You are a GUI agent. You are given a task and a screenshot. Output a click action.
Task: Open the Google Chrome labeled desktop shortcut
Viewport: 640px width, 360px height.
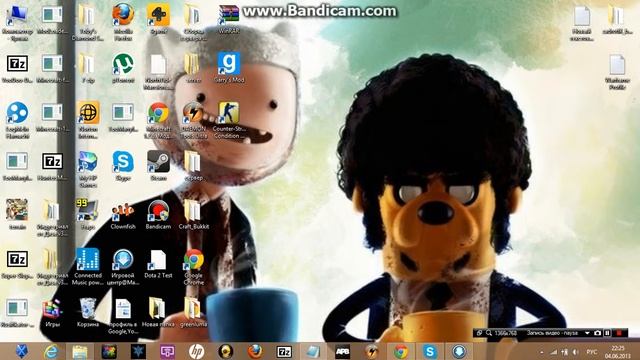pyautogui.click(x=193, y=267)
